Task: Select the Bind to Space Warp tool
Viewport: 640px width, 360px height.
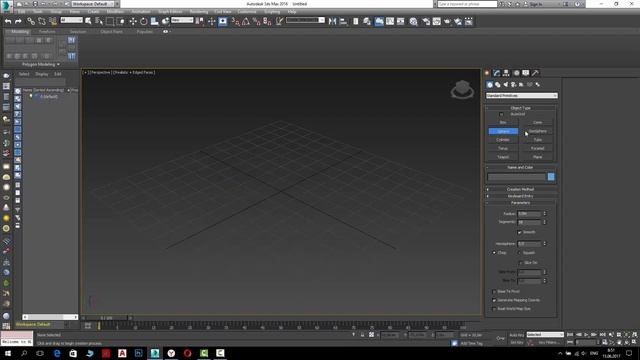Action: click(53, 21)
